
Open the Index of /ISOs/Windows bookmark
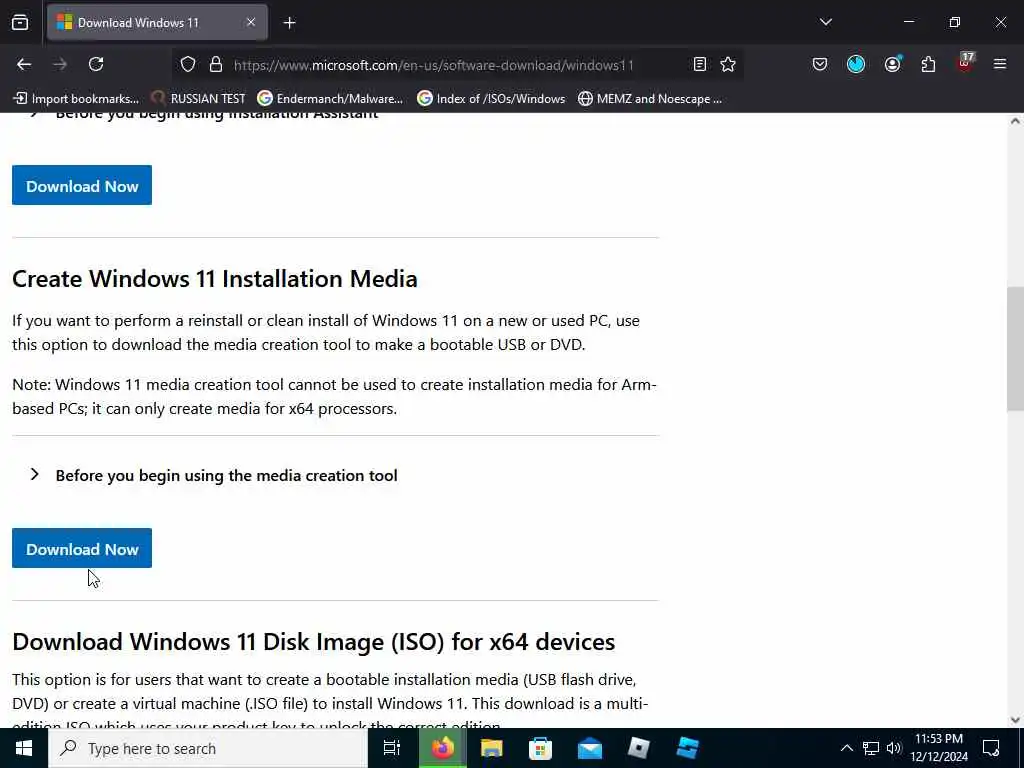491,99
